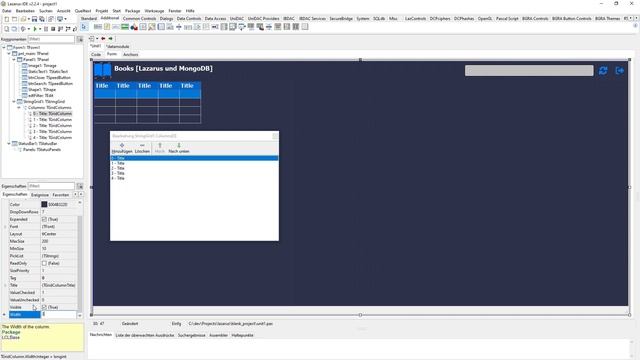The width and height of the screenshot is (640, 360).
Task: Click the Color property swatch in object inspector
Action: click(x=44, y=204)
